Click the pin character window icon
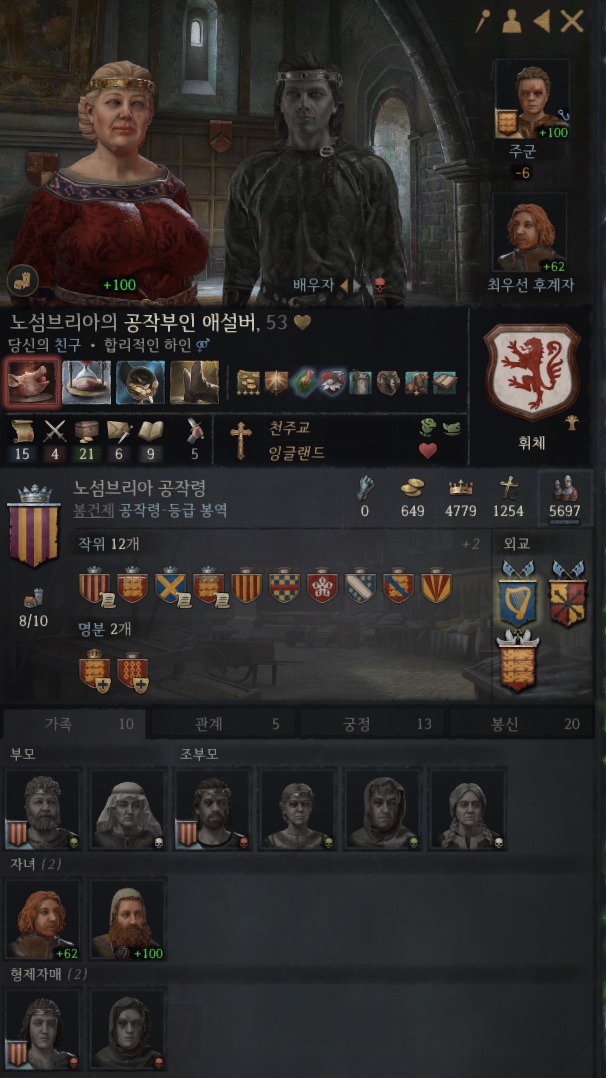This screenshot has width=606, height=1078. (482, 22)
